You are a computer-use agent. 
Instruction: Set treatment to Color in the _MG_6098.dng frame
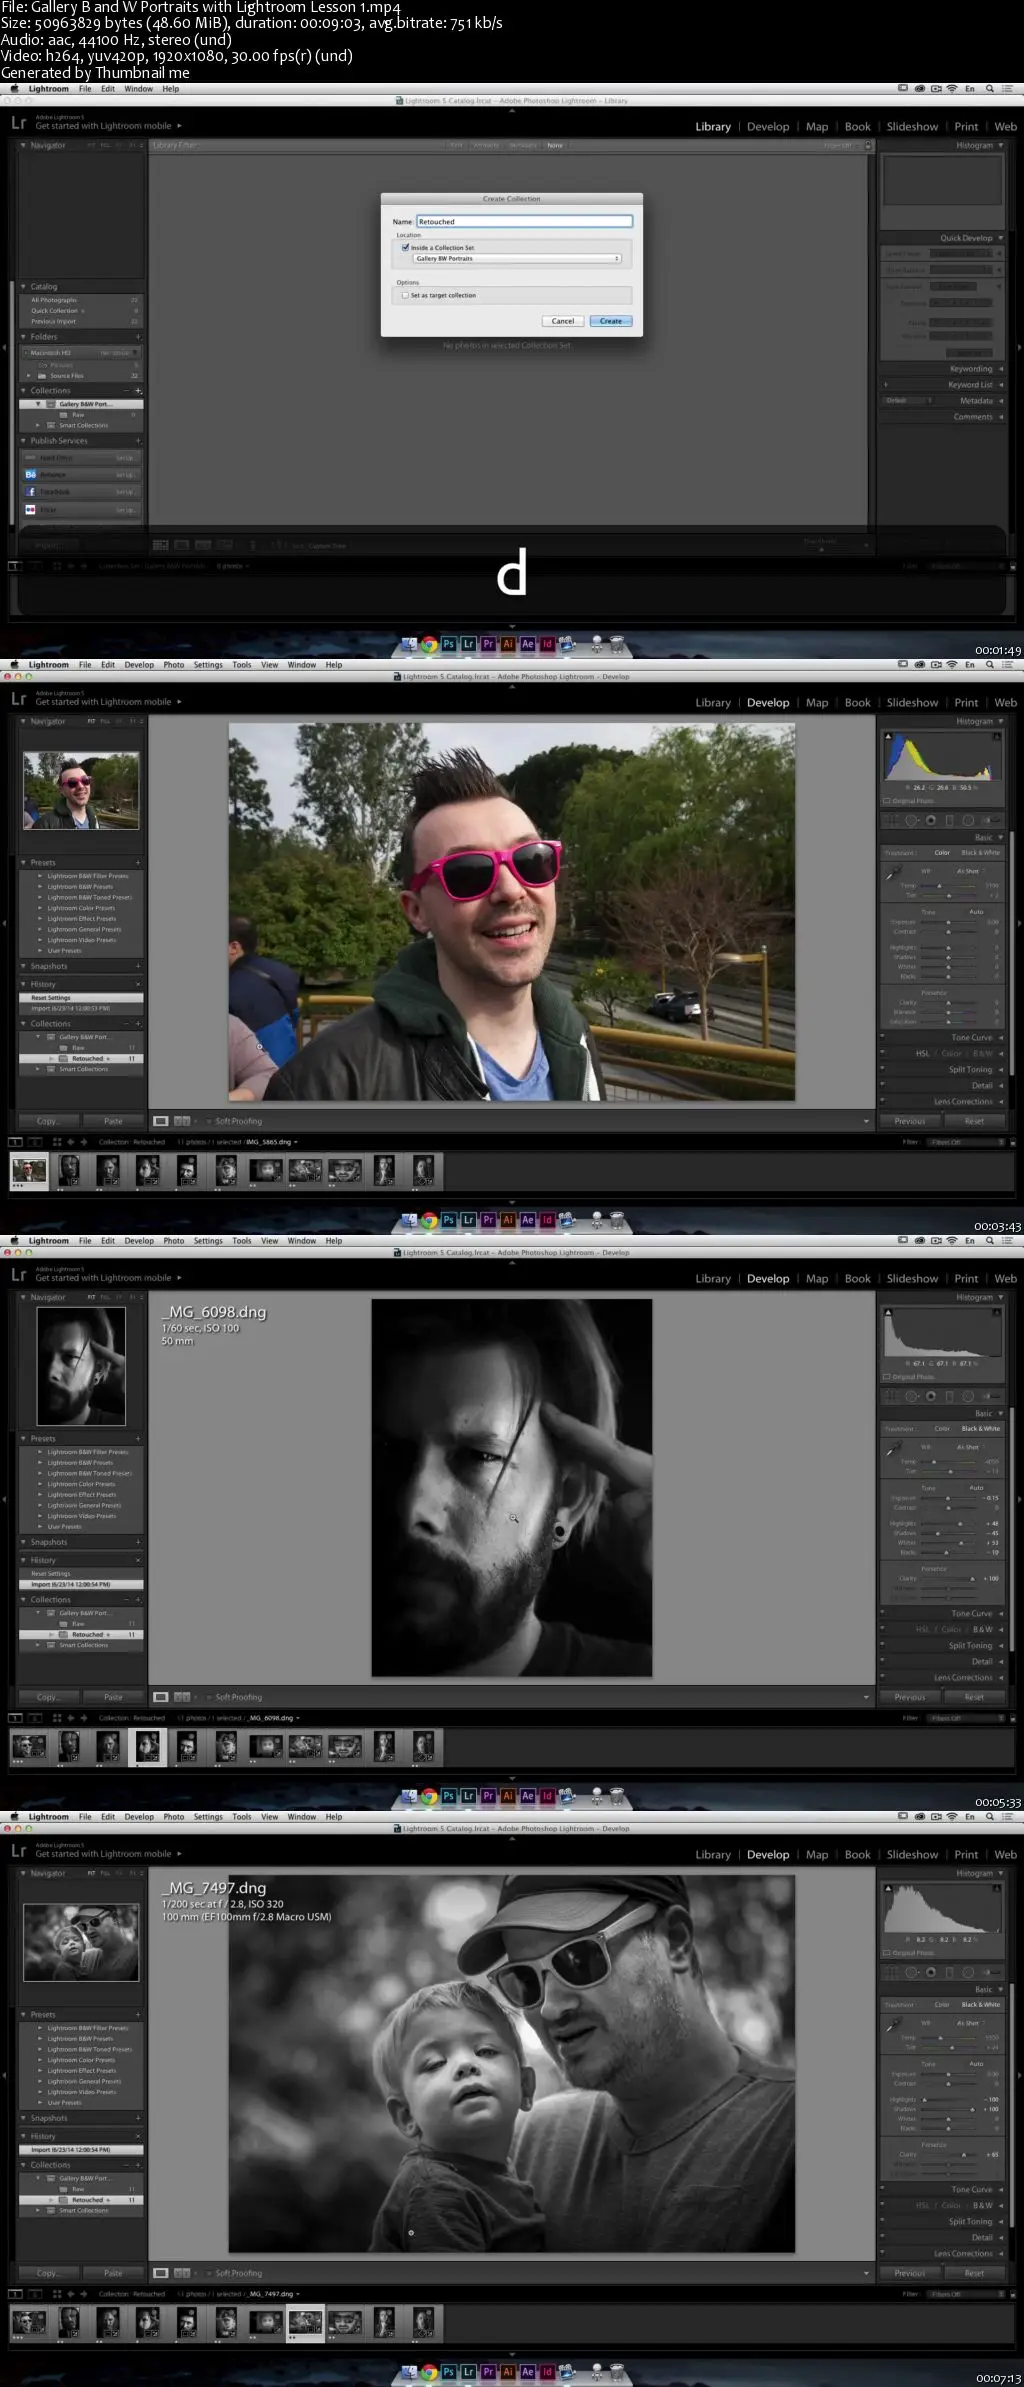click(942, 1429)
